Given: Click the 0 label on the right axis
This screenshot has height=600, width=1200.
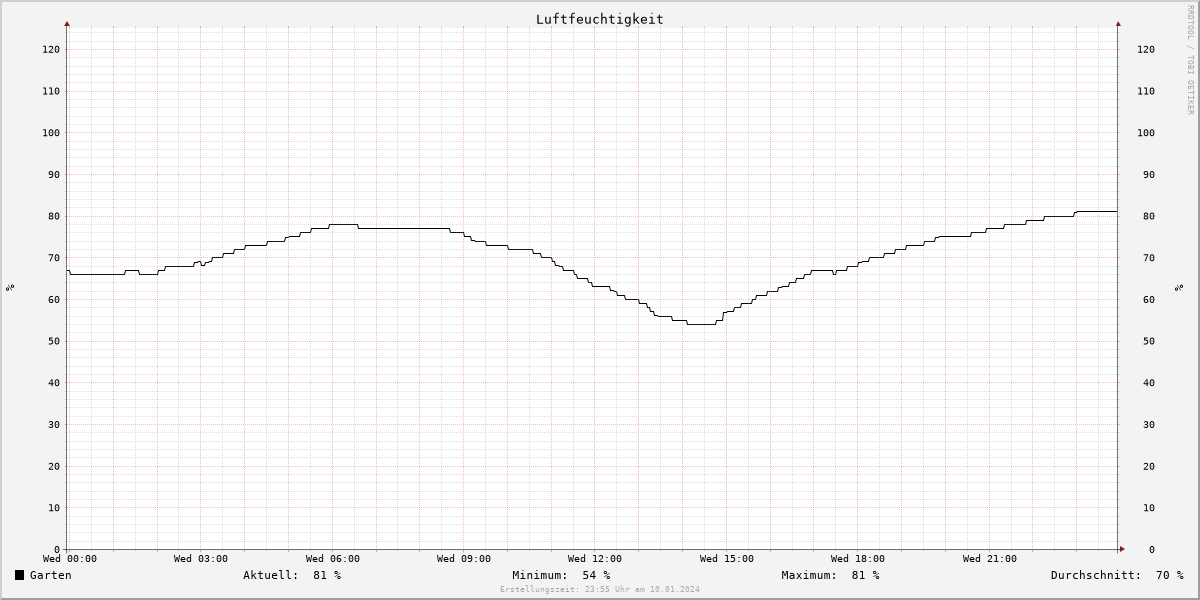Looking at the screenshot, I should point(1152,550).
